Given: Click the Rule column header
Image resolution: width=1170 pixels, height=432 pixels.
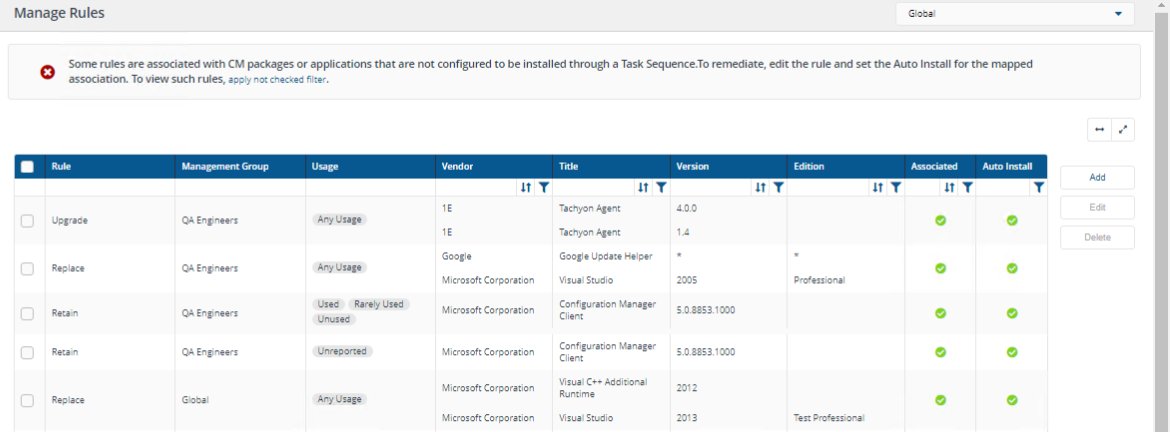Looking at the screenshot, I should point(62,166).
